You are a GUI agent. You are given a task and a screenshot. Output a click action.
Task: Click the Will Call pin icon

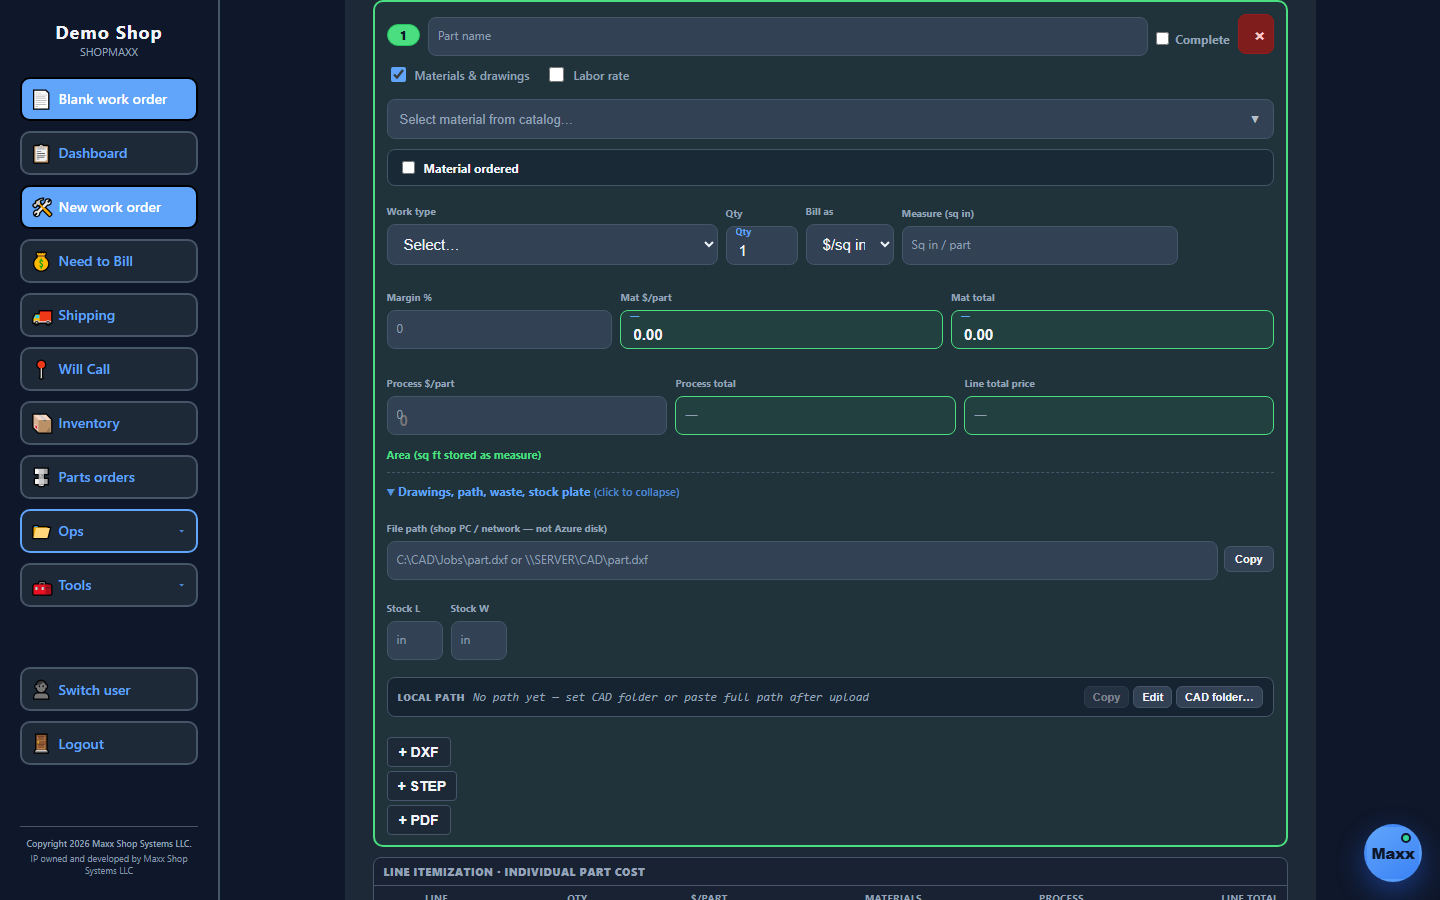[x=41, y=370]
